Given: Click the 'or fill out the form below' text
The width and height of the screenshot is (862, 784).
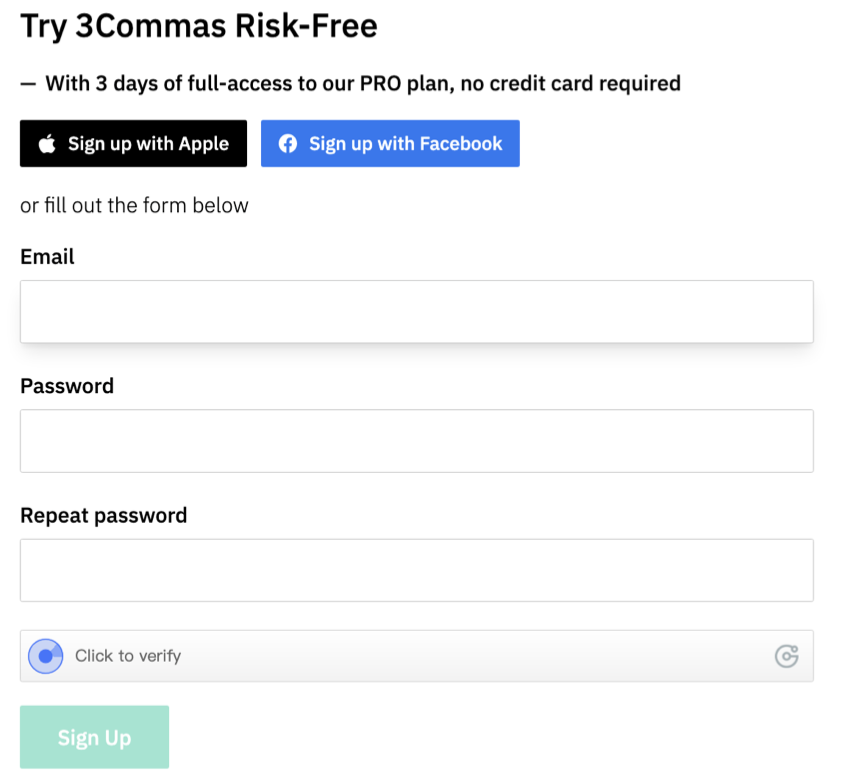Looking at the screenshot, I should click(134, 205).
